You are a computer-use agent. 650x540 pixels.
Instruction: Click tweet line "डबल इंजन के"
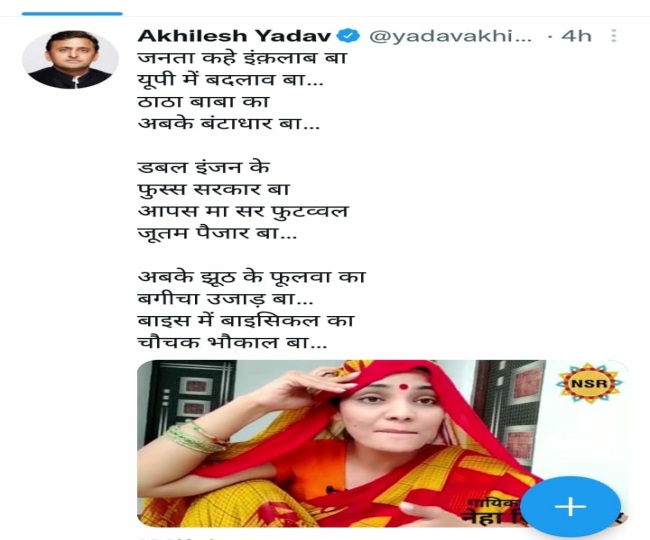coord(204,167)
